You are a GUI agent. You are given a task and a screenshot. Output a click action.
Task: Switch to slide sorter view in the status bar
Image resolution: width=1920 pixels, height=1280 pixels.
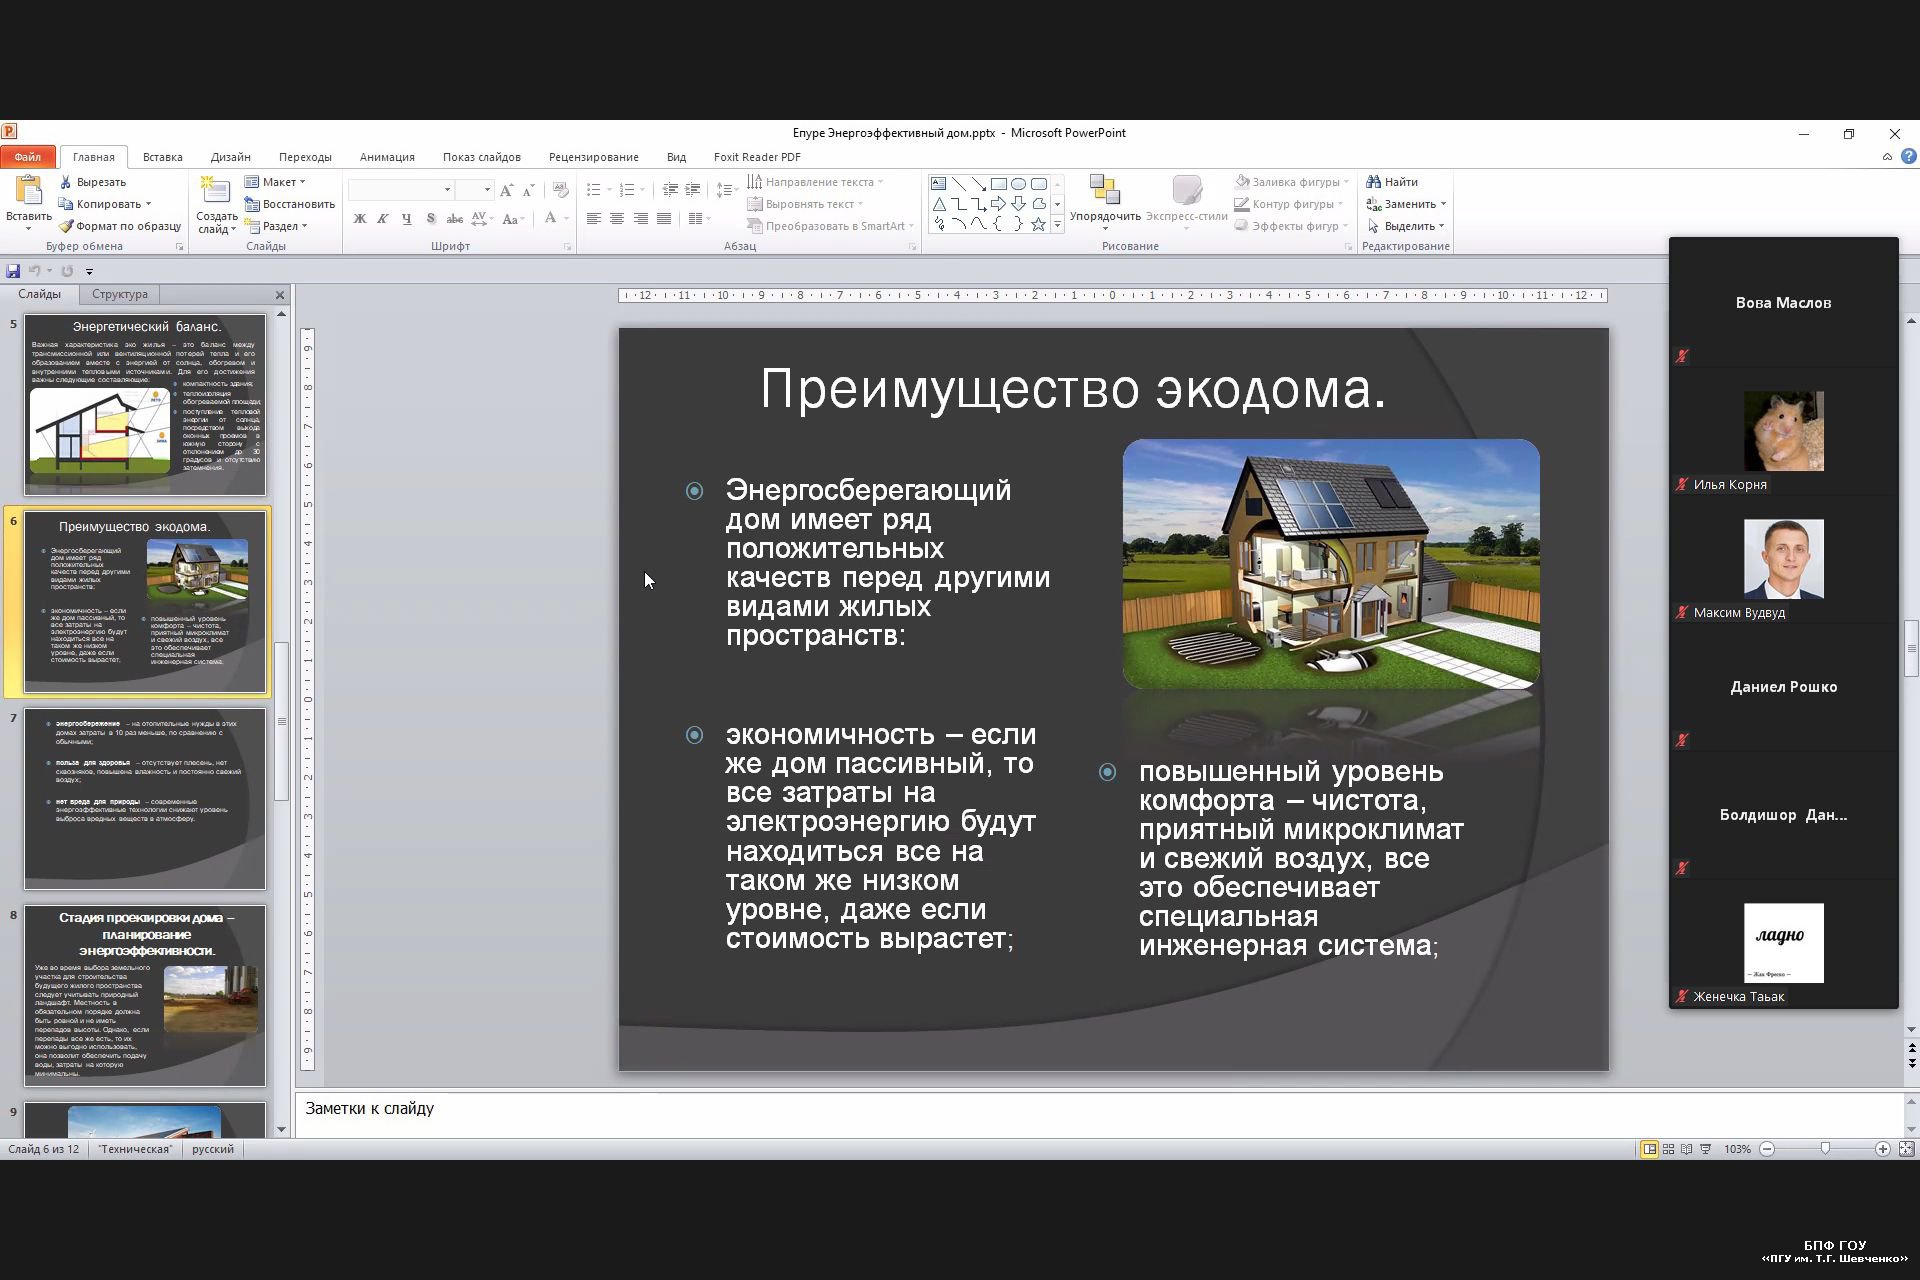(x=1668, y=1149)
